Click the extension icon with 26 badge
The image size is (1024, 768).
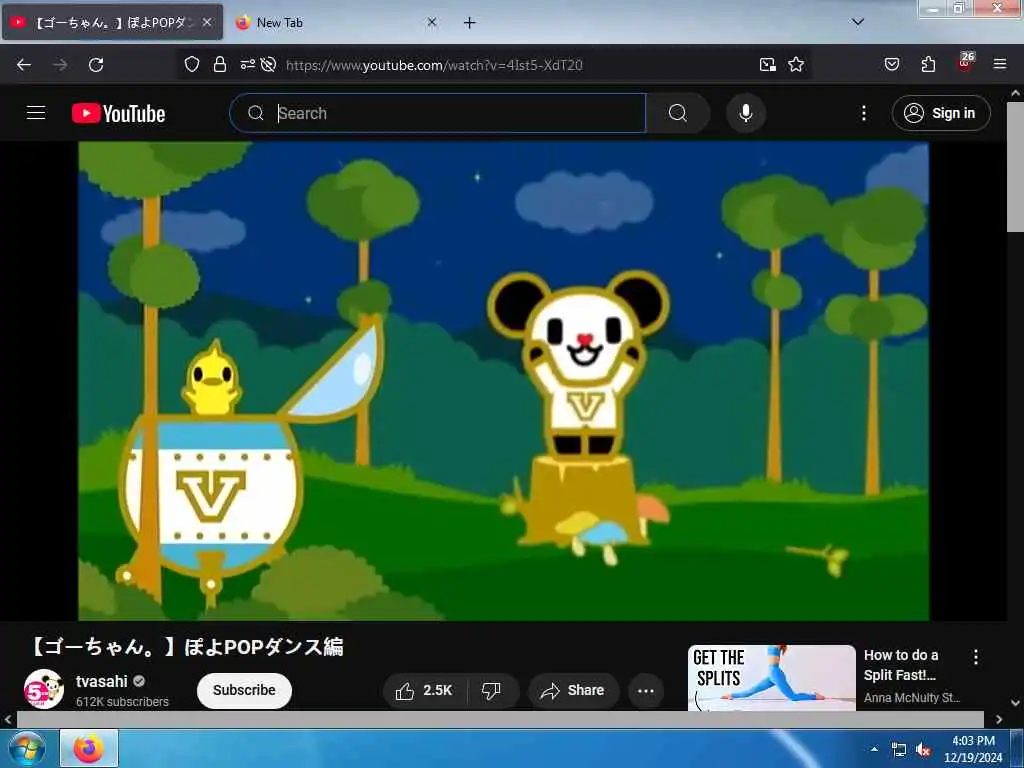(x=965, y=62)
